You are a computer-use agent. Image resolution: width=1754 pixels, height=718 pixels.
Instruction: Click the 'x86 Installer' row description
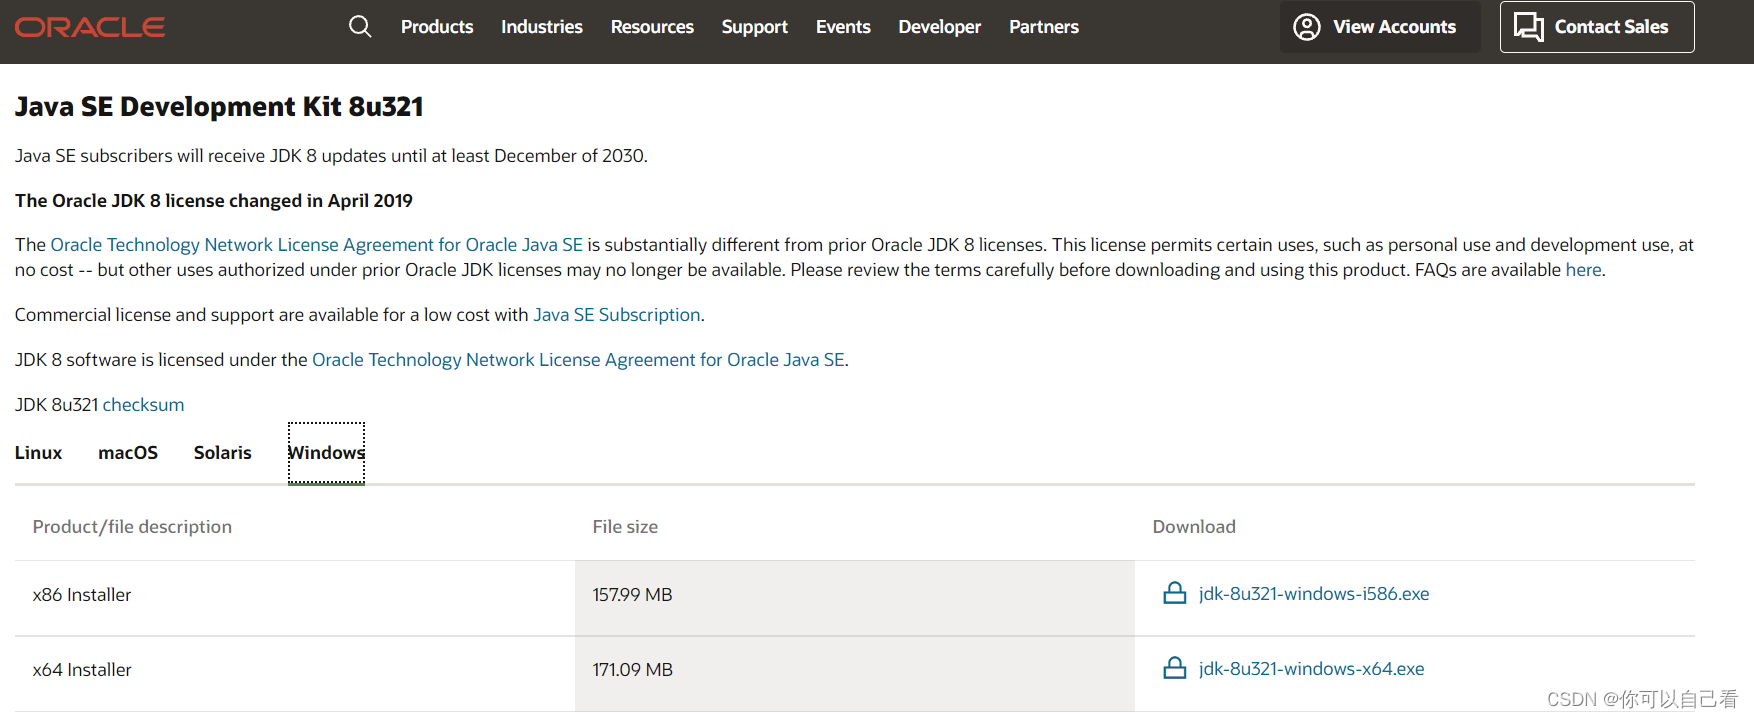point(82,595)
